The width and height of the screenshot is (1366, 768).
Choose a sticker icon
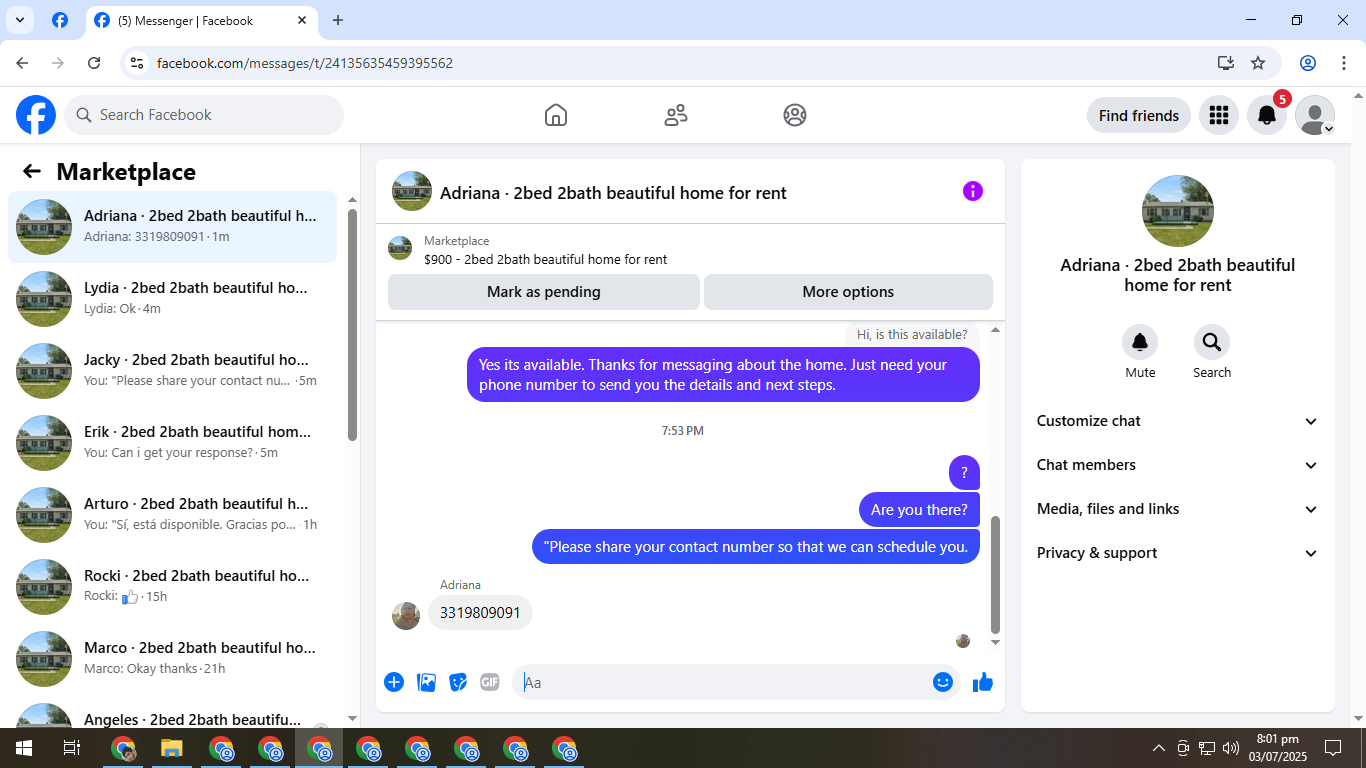pyautogui.click(x=458, y=682)
